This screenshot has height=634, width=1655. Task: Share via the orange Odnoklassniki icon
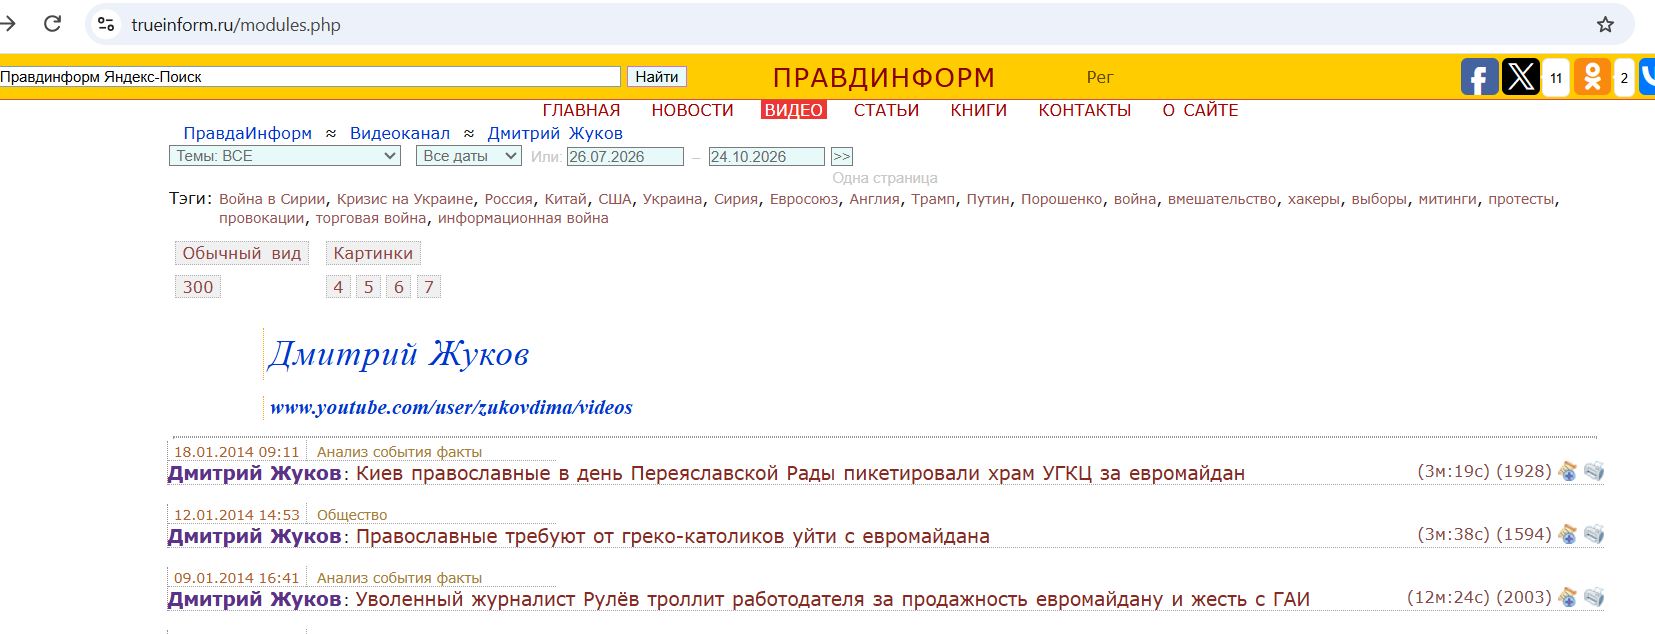pyautogui.click(x=1592, y=77)
